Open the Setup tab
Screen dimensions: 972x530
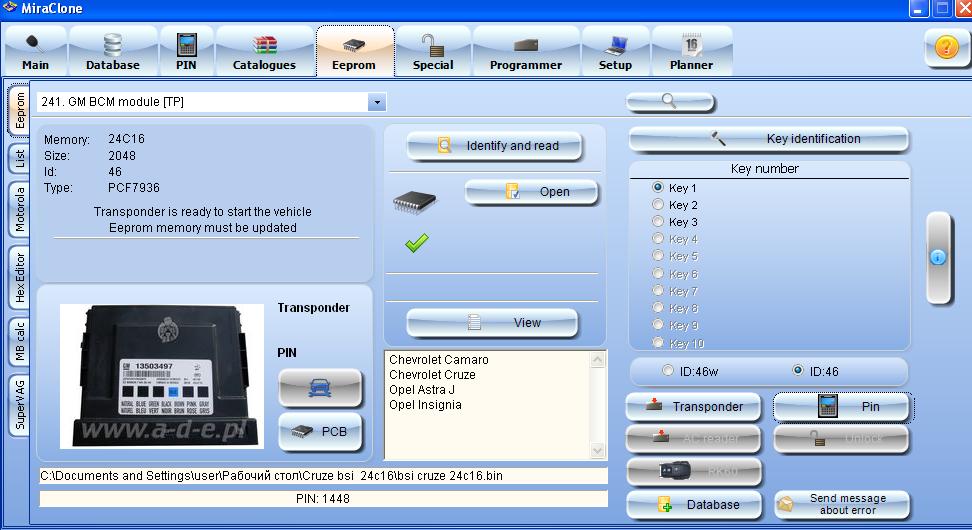pos(615,51)
